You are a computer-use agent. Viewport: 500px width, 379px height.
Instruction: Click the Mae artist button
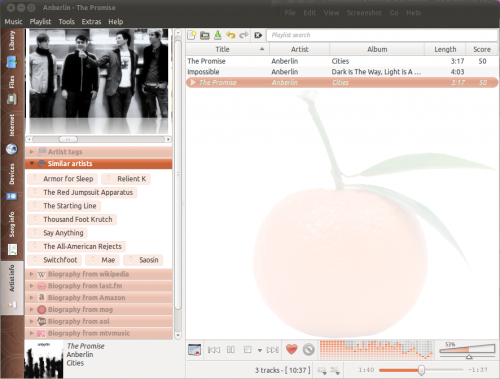click(102, 260)
